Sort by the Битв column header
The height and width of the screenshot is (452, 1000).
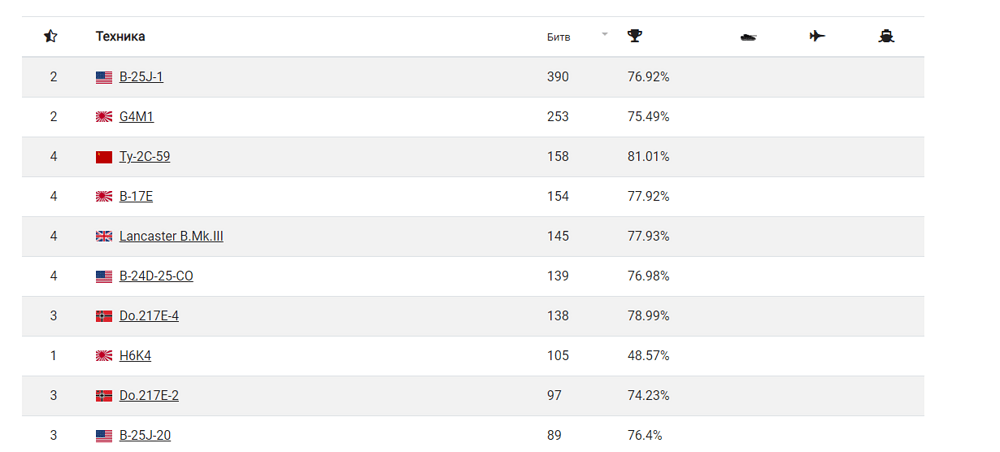click(x=559, y=37)
